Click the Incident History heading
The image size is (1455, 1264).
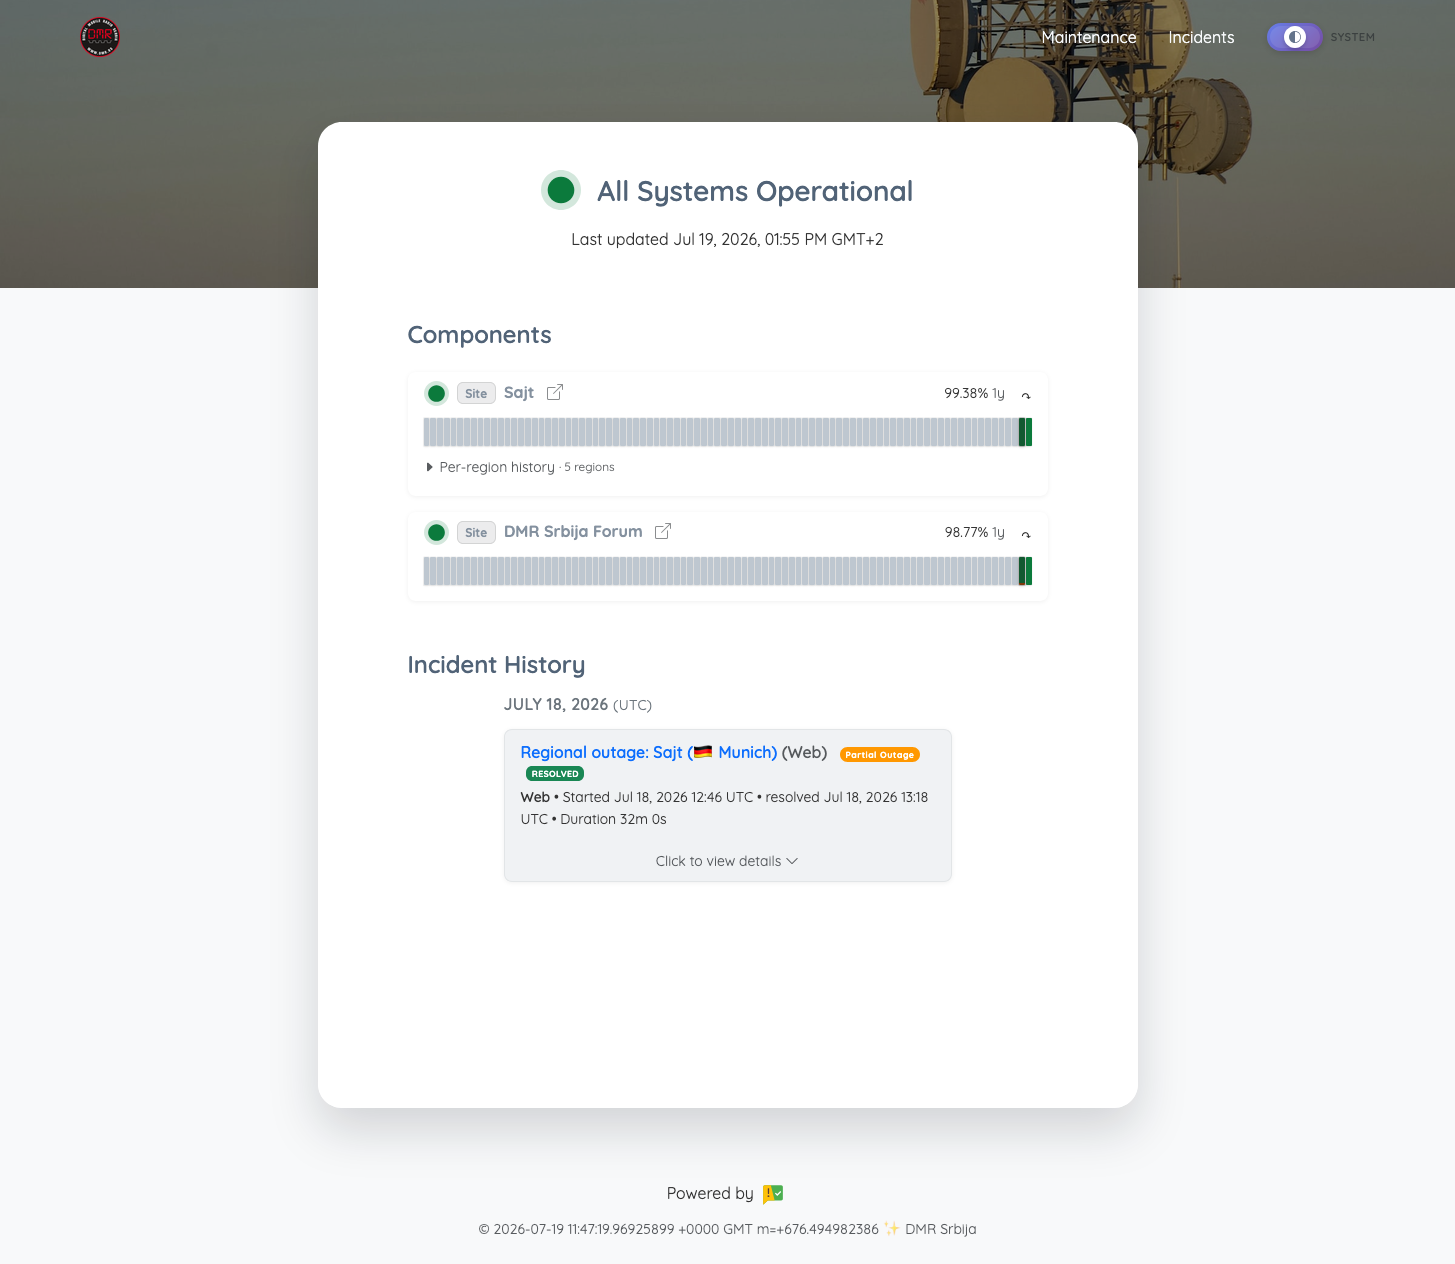click(x=496, y=665)
